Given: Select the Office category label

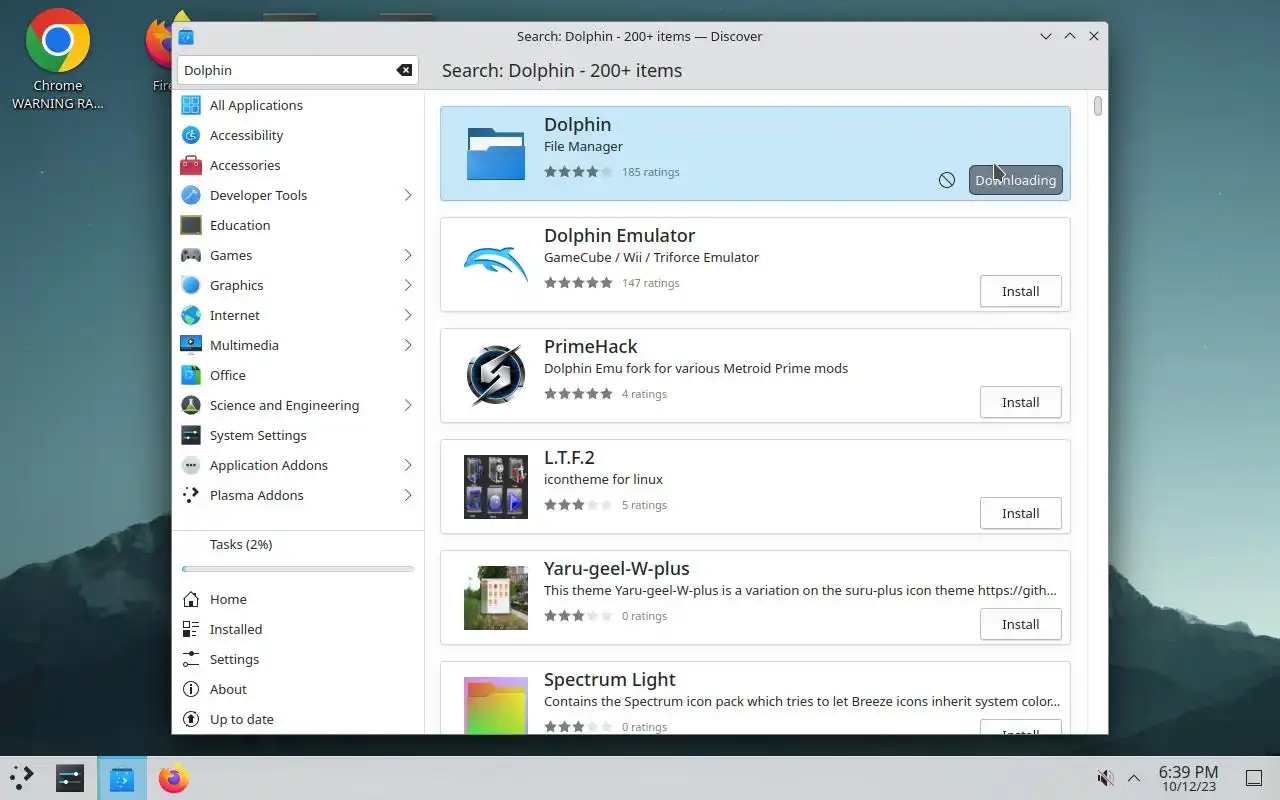Looking at the screenshot, I should [228, 375].
